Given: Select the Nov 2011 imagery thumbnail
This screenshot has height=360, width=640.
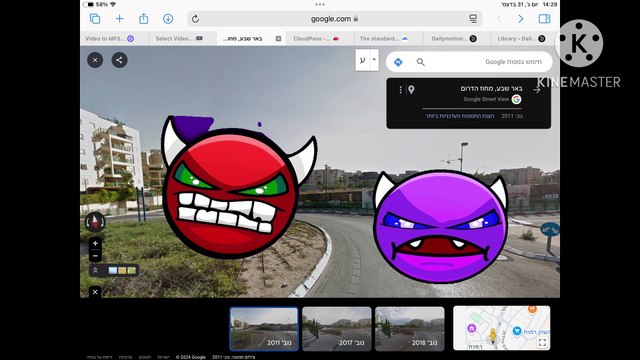Looking at the screenshot, I should [264, 329].
